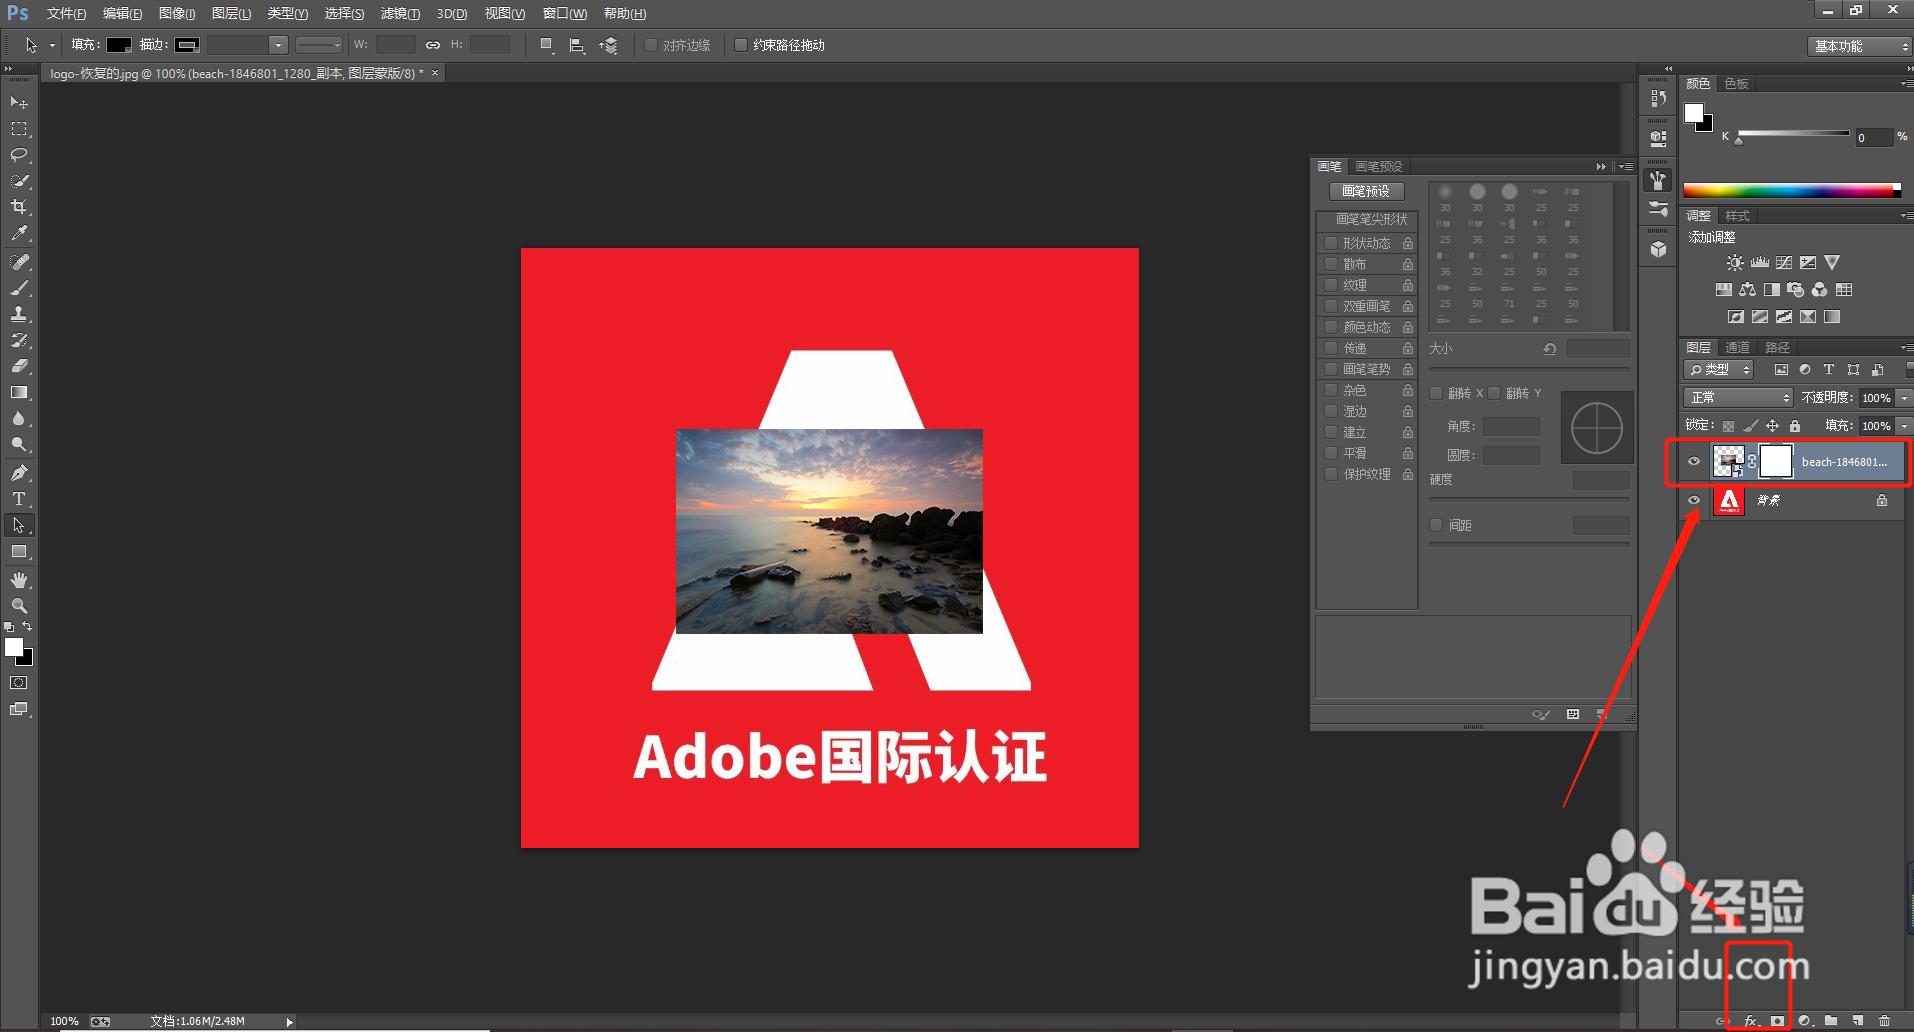Add Levels adjustment icon

pyautogui.click(x=1760, y=263)
